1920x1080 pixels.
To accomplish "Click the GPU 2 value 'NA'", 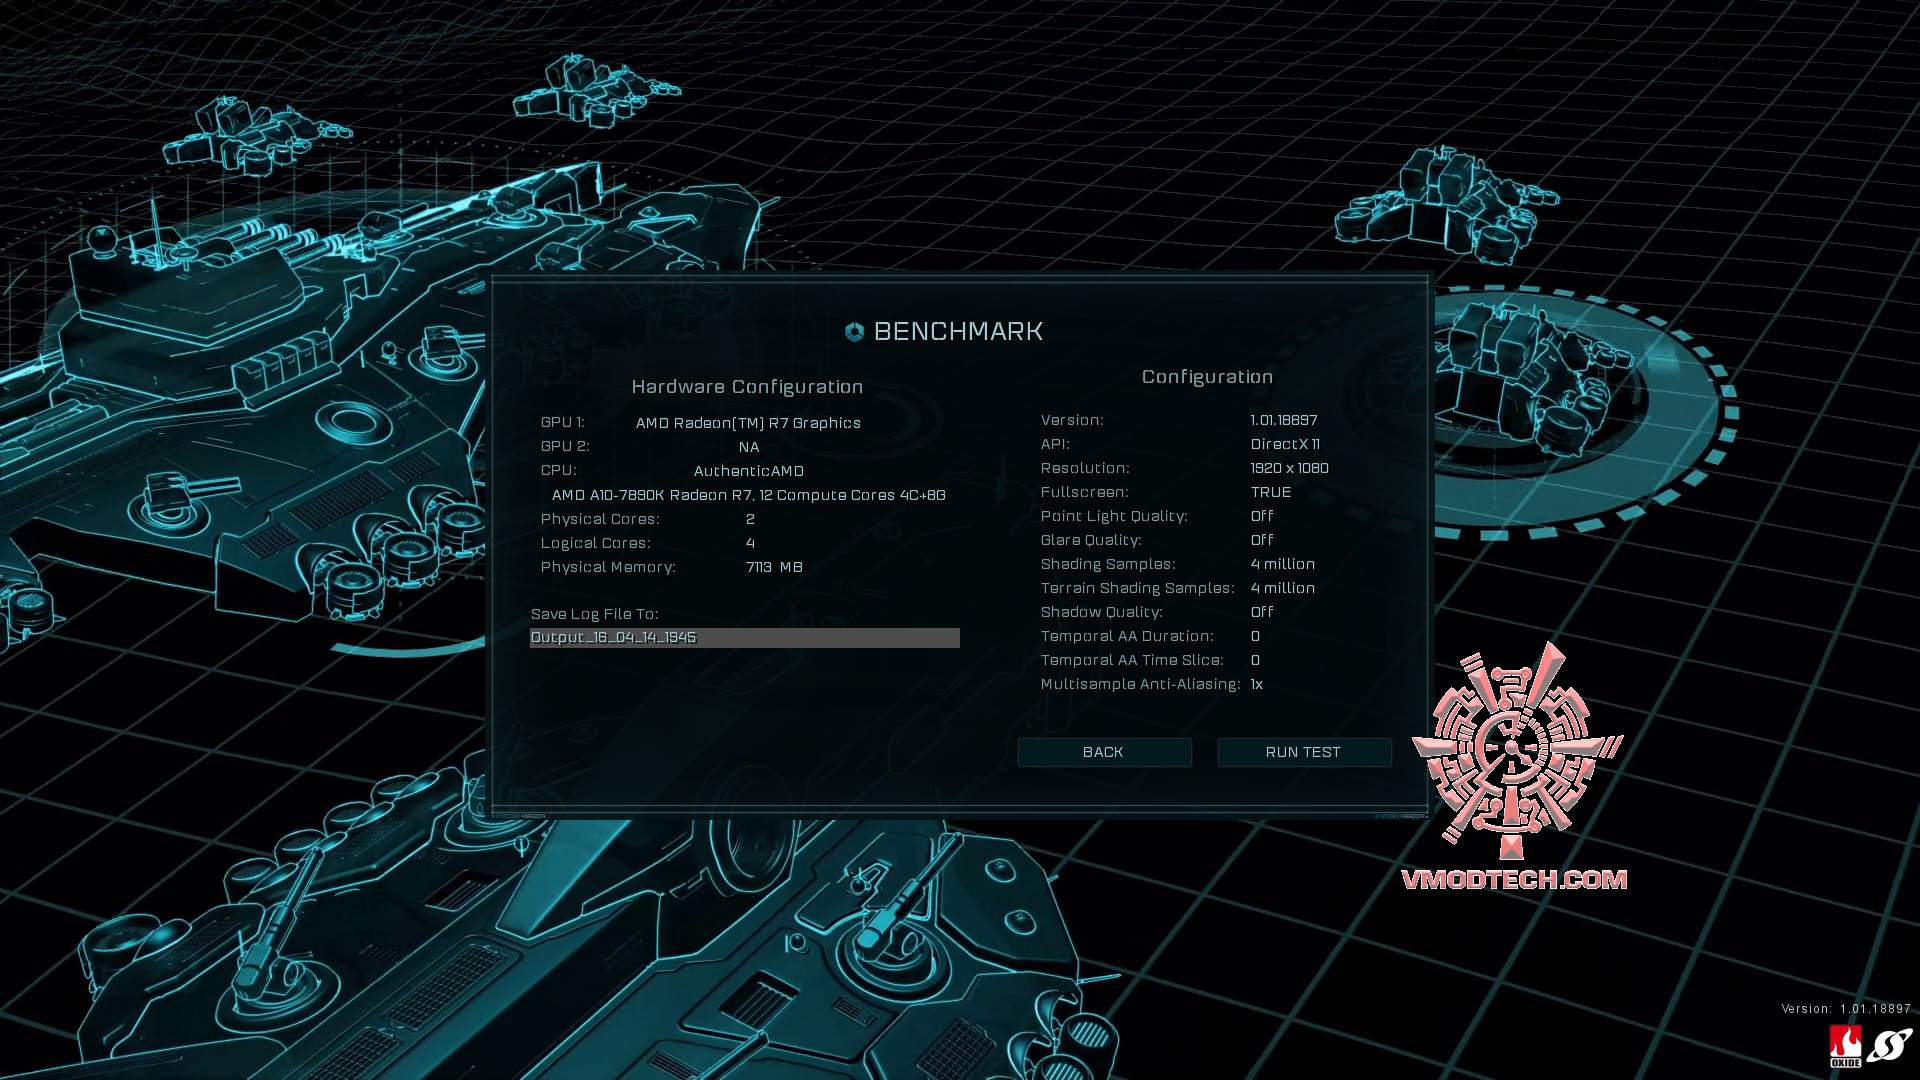I will (x=749, y=447).
